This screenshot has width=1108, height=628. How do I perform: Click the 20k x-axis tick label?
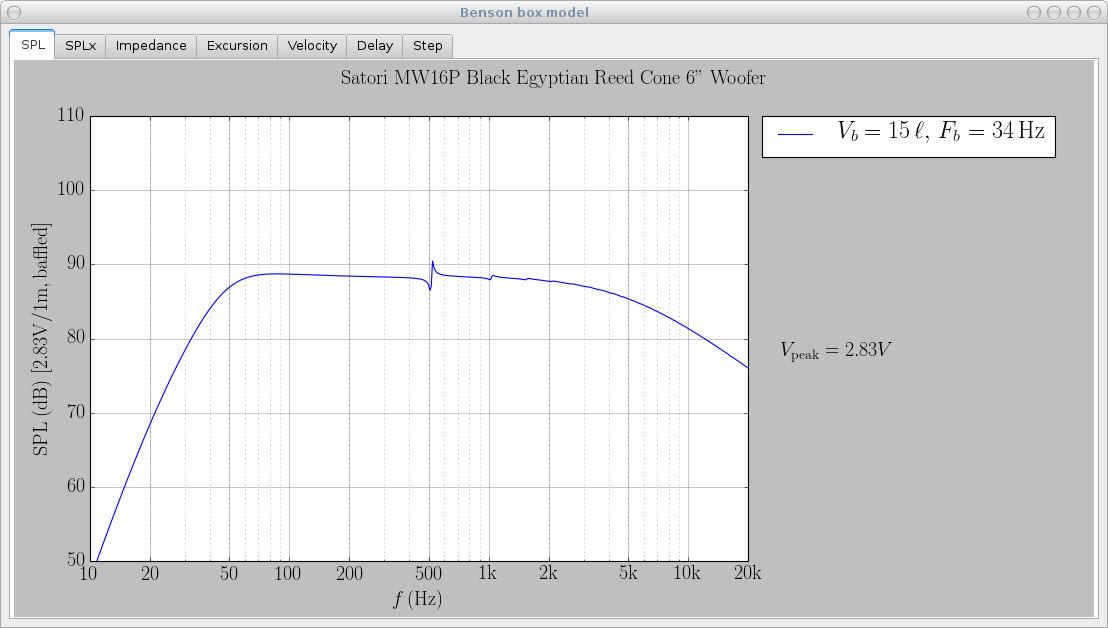point(748,573)
